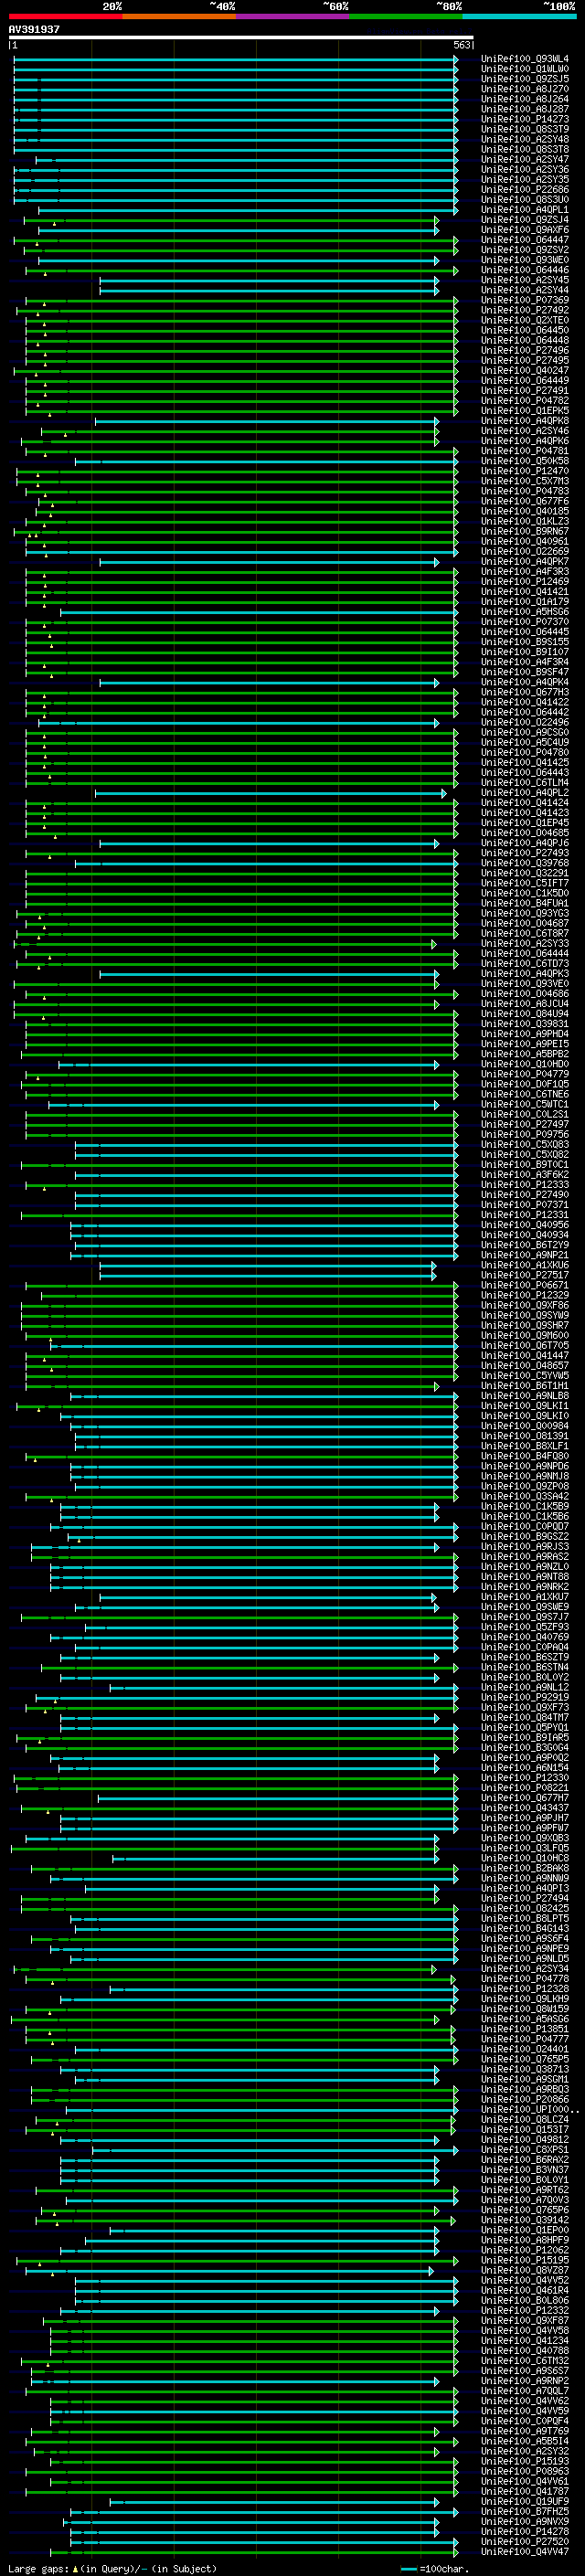Screen dimensions: 585x2576
Task: Click the red ~20% identity legend bar
Action: coord(65,16)
